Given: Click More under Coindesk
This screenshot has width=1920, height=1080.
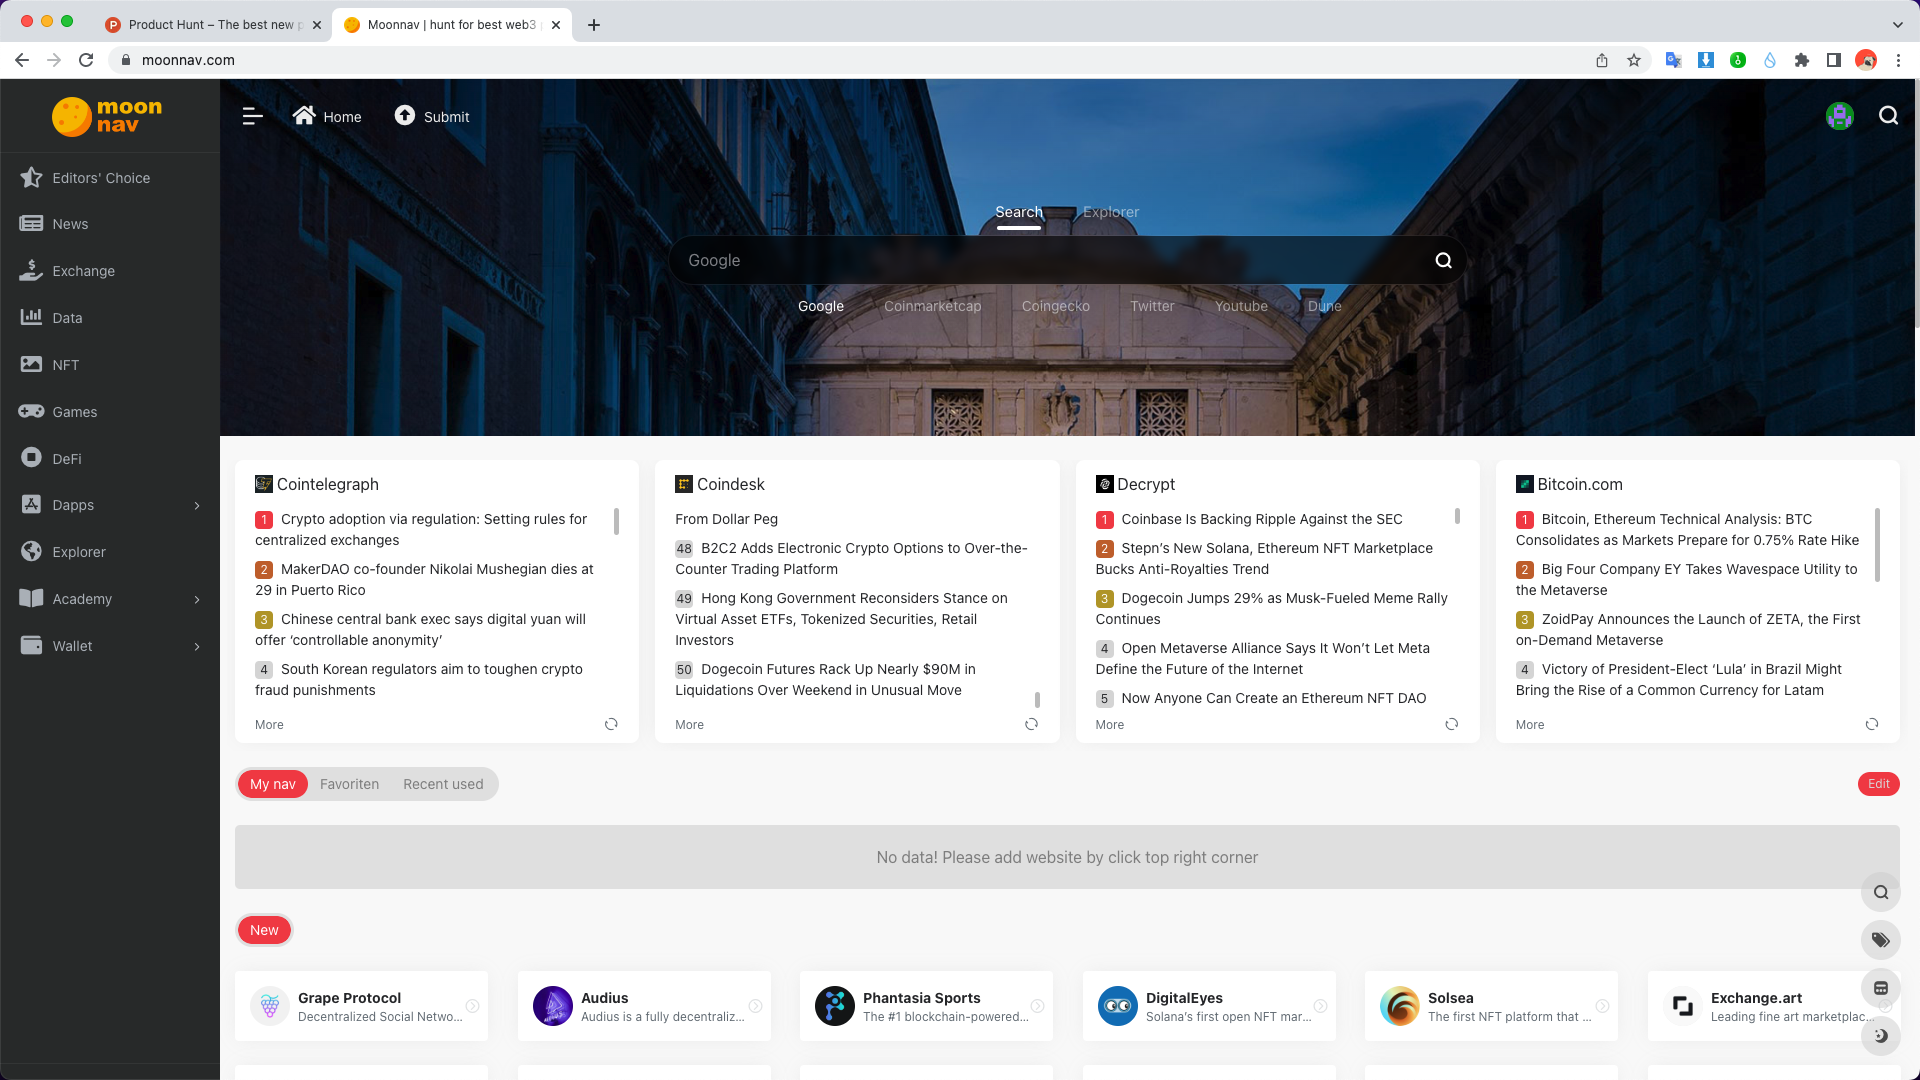Looking at the screenshot, I should pos(689,725).
